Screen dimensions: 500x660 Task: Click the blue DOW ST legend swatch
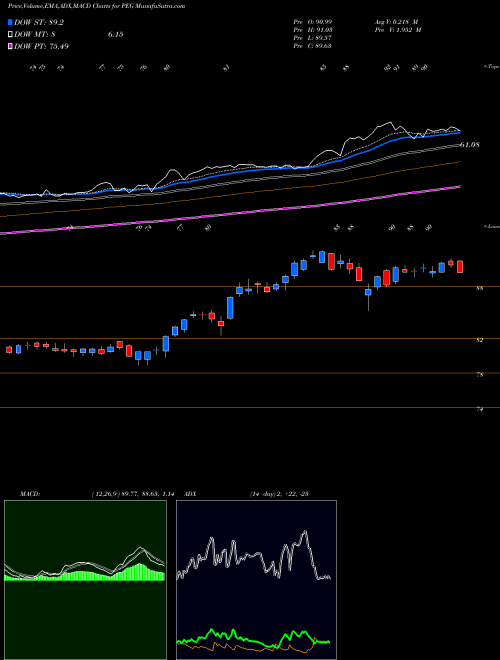coord(11,22)
